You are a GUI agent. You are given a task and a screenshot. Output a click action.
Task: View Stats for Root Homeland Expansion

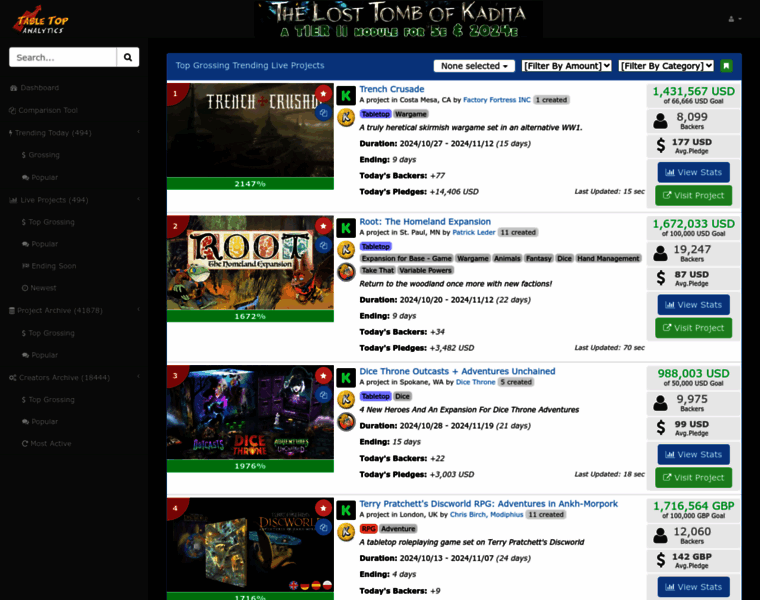click(x=693, y=305)
